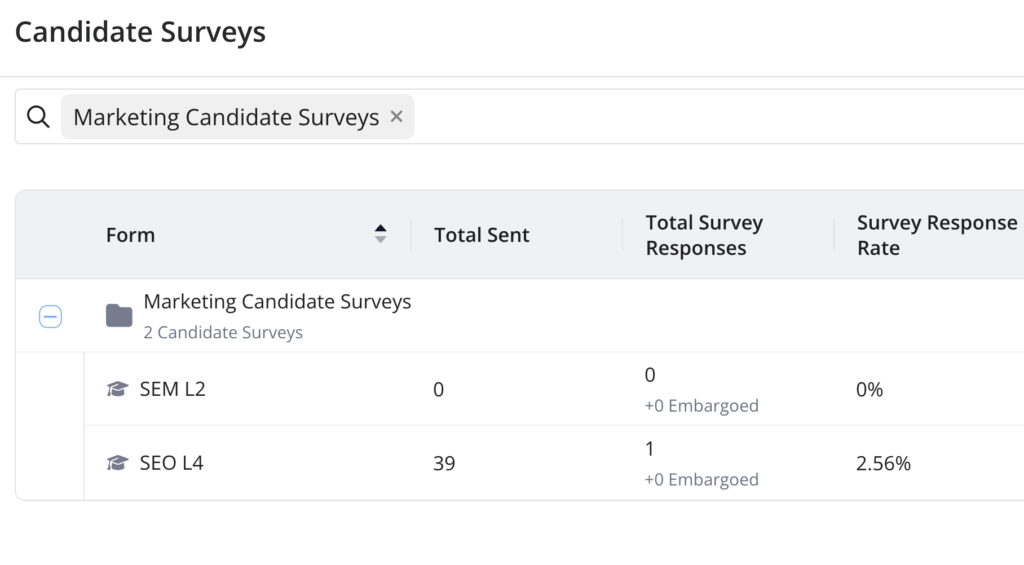Image resolution: width=1024 pixels, height=565 pixels.
Task: Click the graduation cap icon beside SEM L2
Action: 118,389
